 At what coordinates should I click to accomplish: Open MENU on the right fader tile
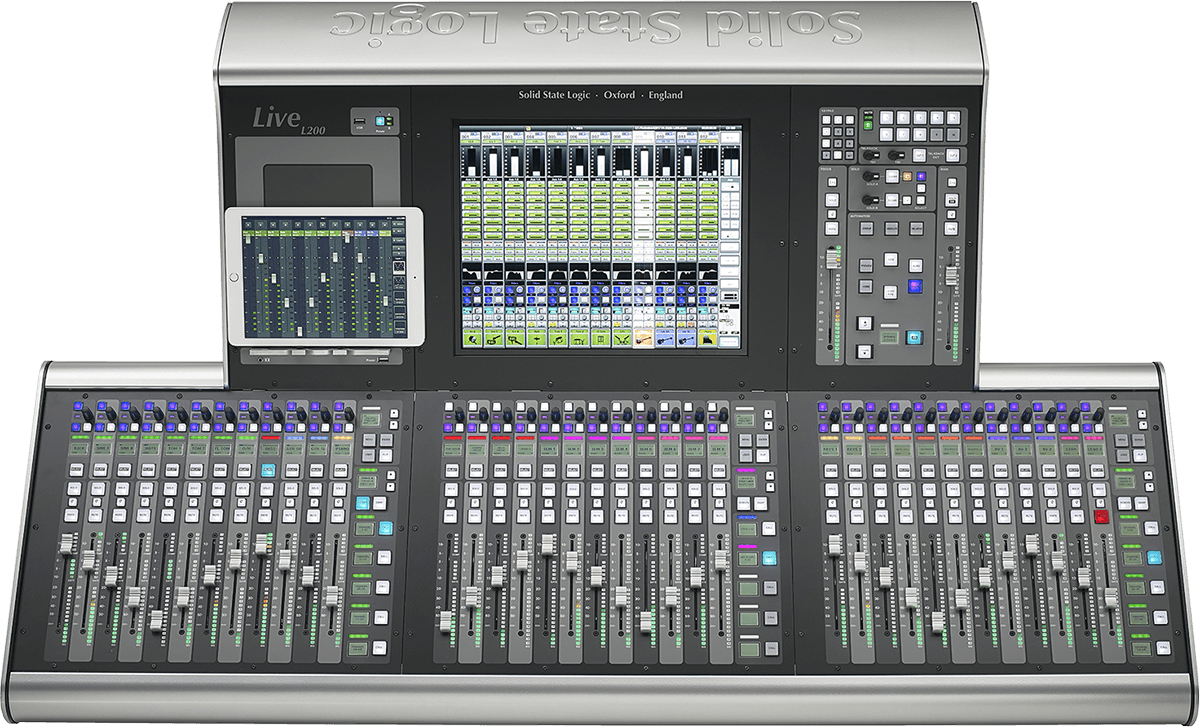(x=1121, y=439)
